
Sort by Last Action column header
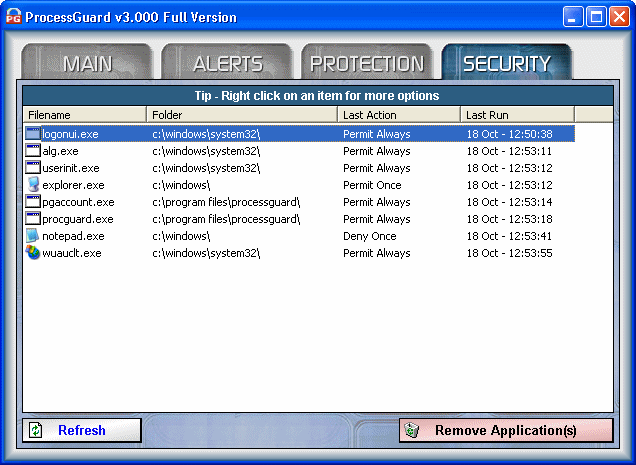(400, 115)
